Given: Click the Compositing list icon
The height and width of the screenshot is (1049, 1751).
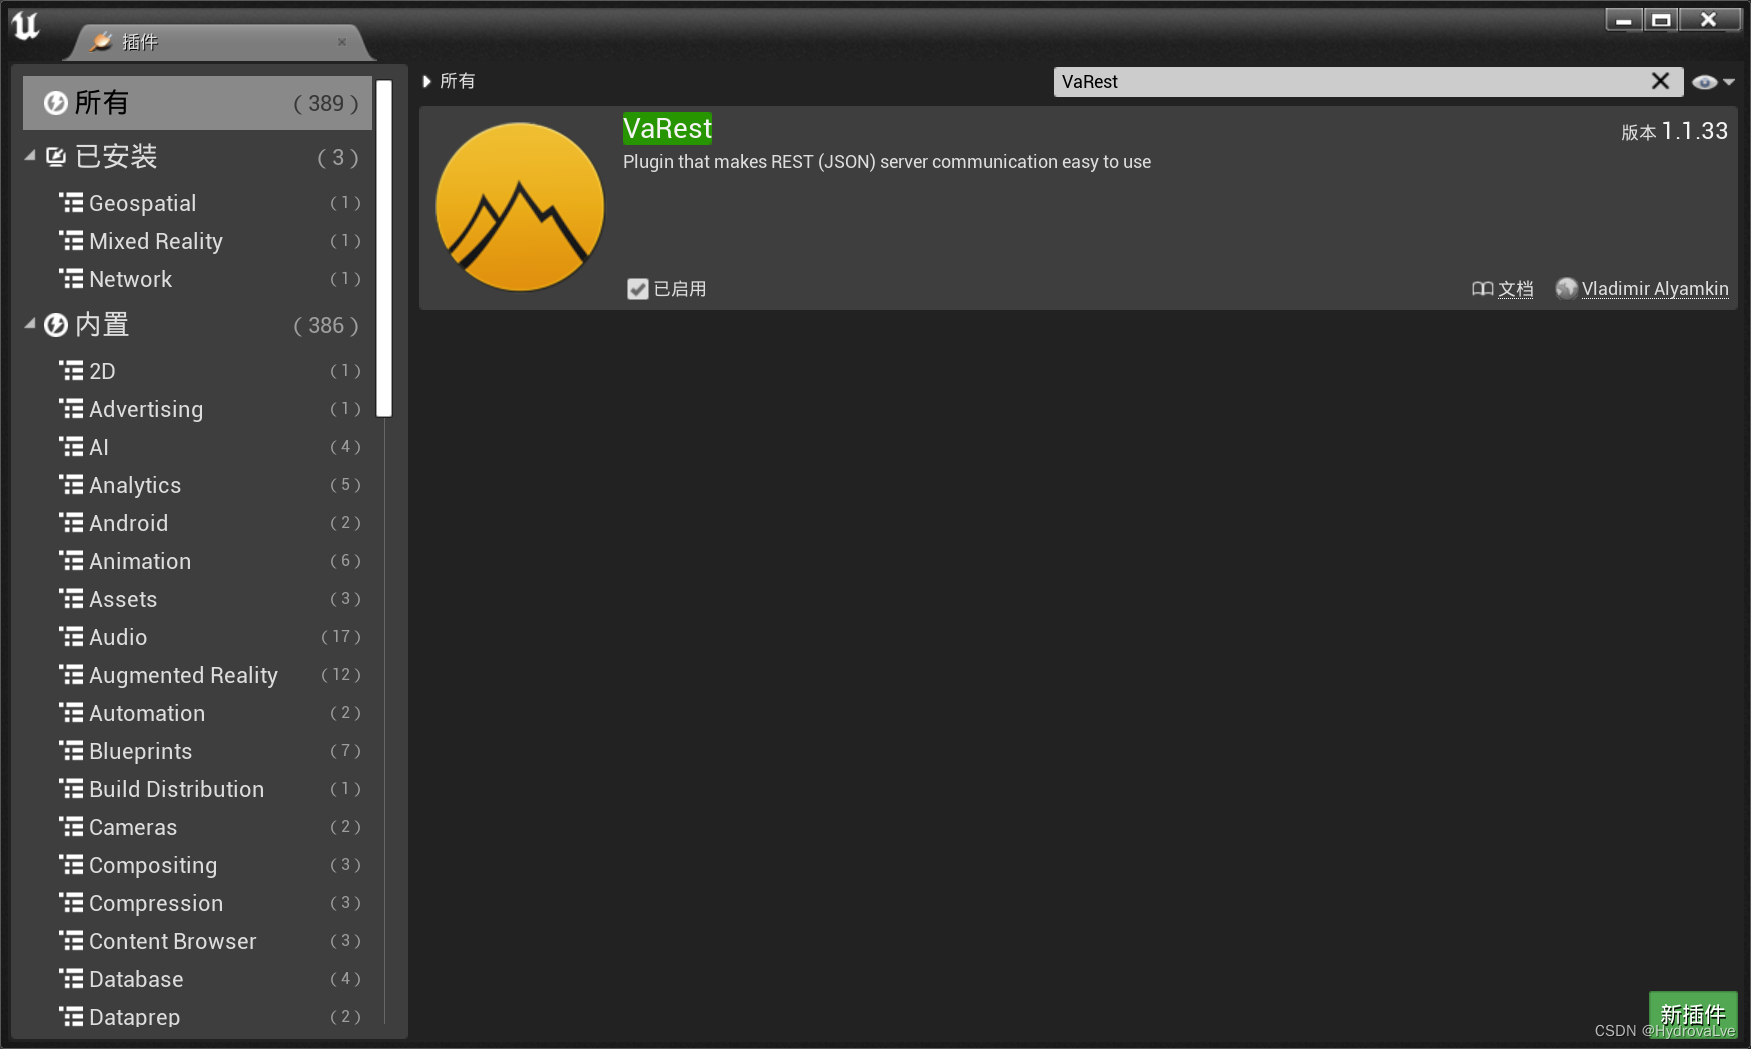Looking at the screenshot, I should coord(71,865).
